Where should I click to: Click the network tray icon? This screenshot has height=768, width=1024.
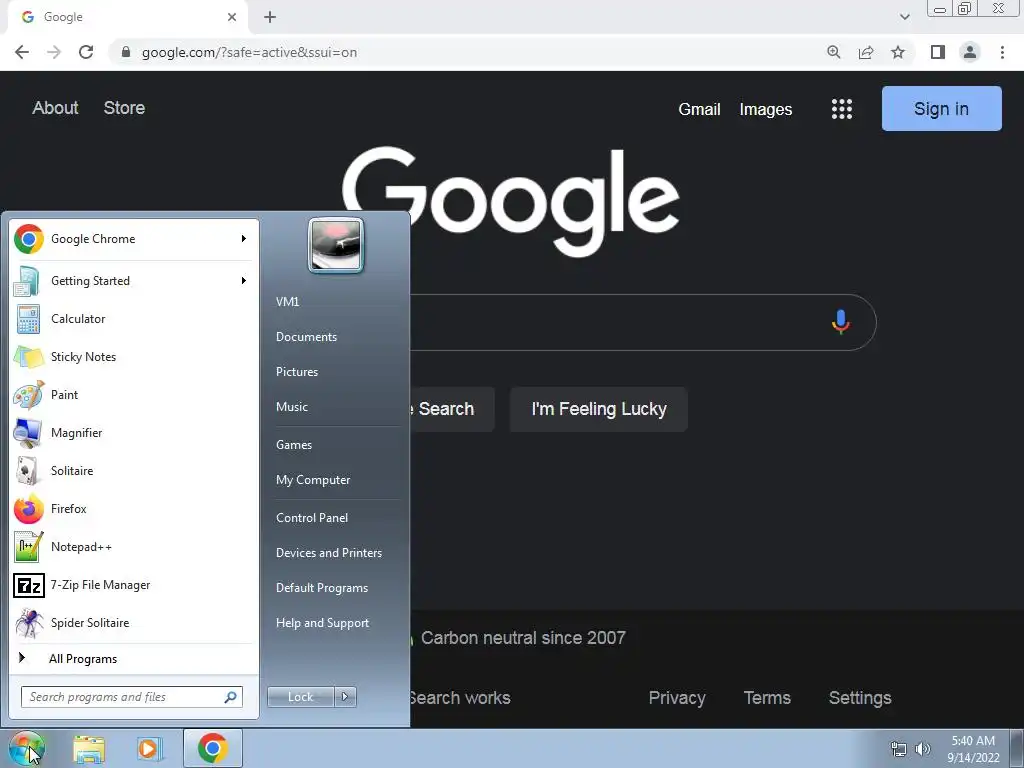(899, 749)
